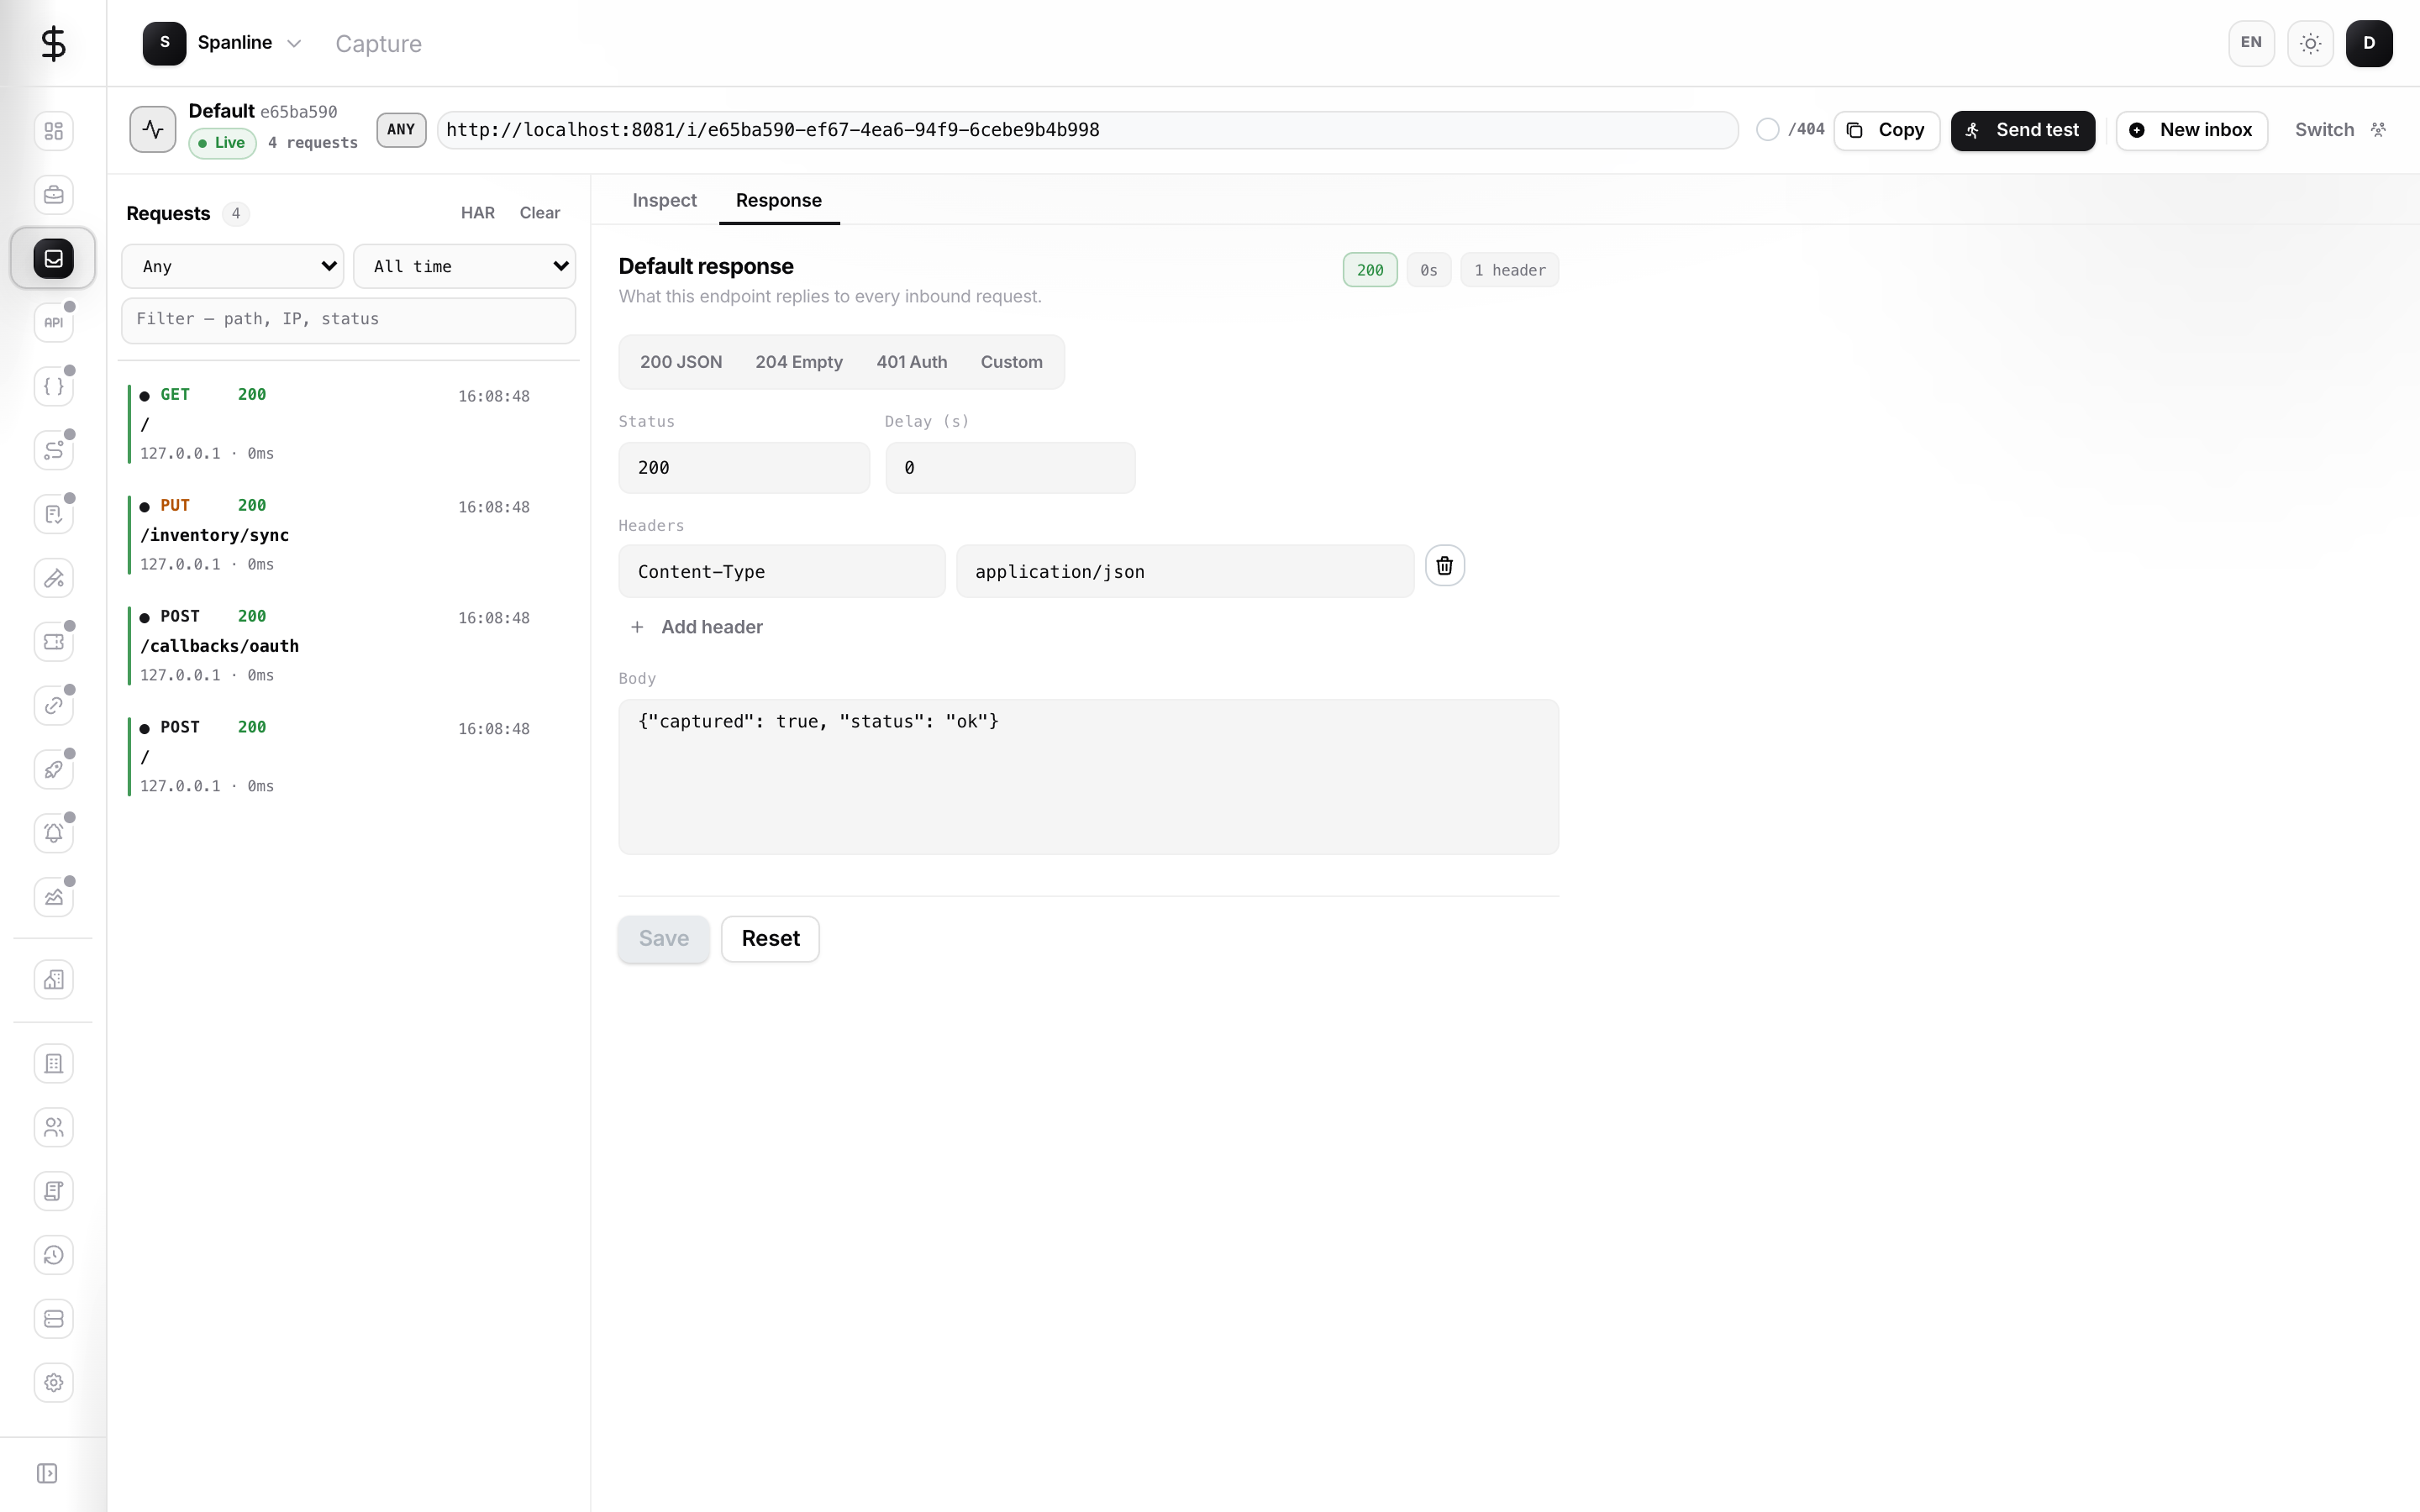Click the Switch inbox button
The height and width of the screenshot is (1512, 2420).
(x=2340, y=130)
